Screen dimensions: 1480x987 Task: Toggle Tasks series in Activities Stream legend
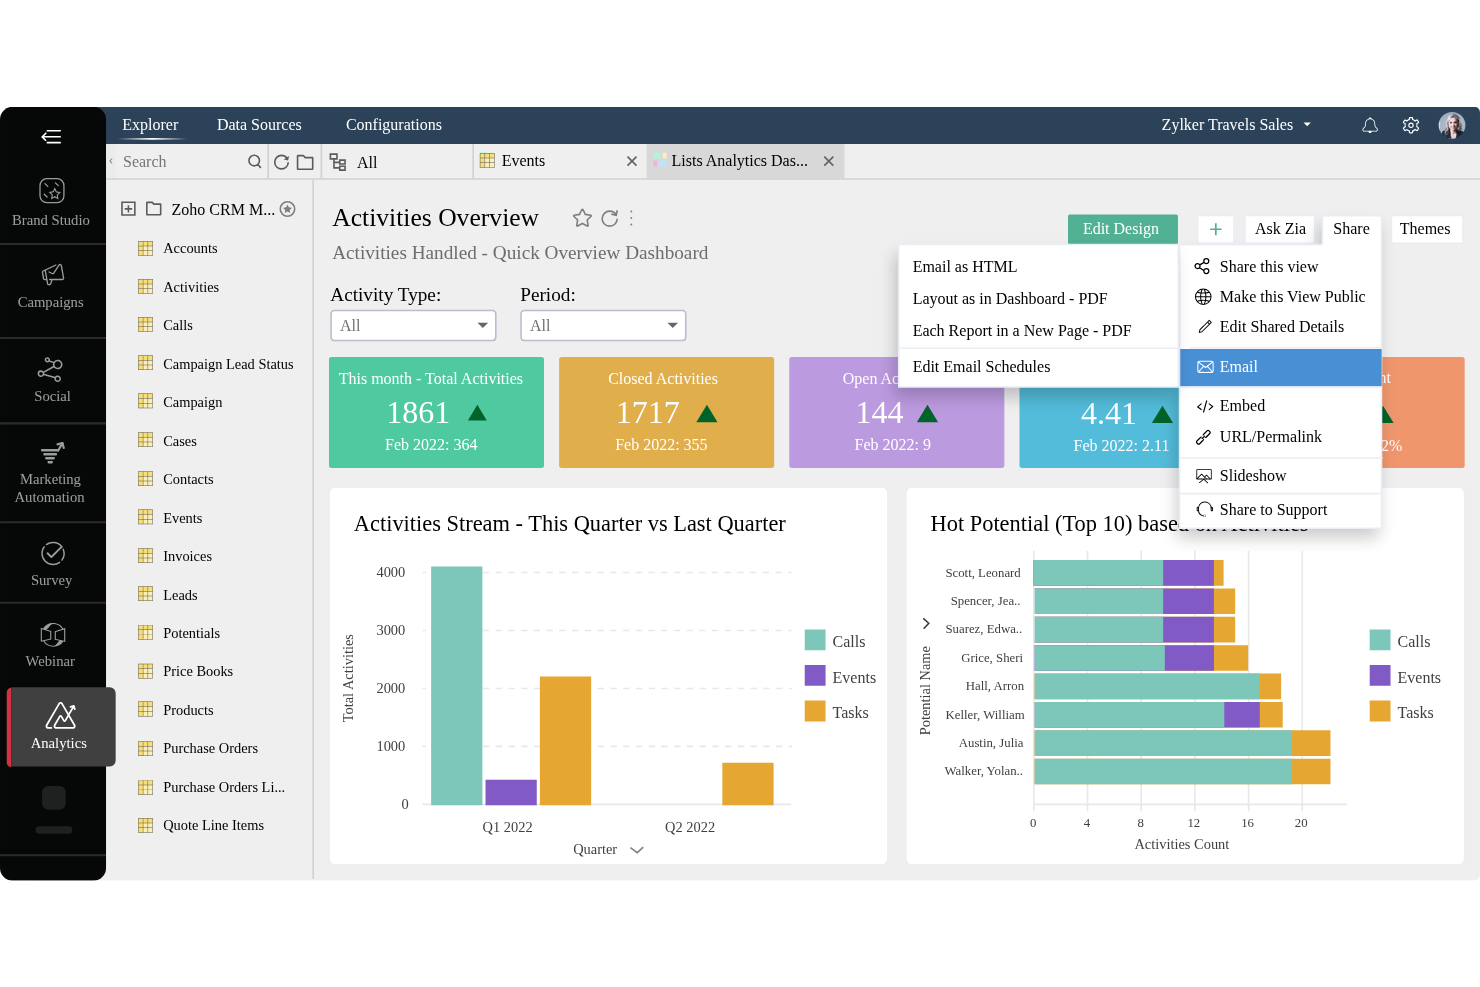tap(836, 712)
